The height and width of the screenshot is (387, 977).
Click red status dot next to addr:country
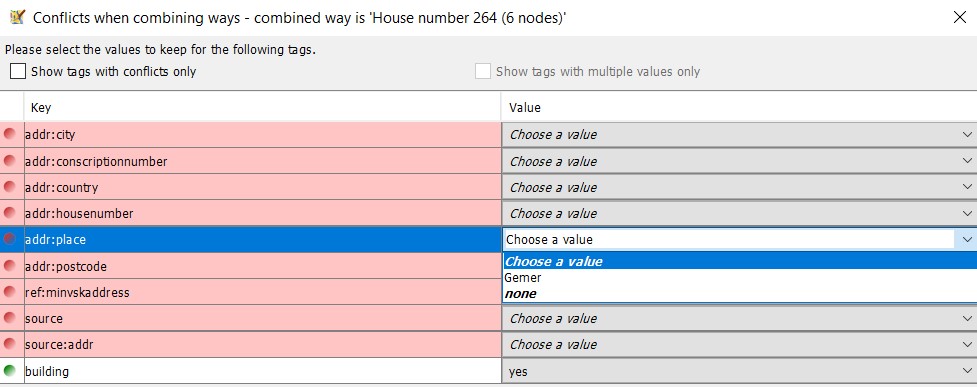(9, 187)
